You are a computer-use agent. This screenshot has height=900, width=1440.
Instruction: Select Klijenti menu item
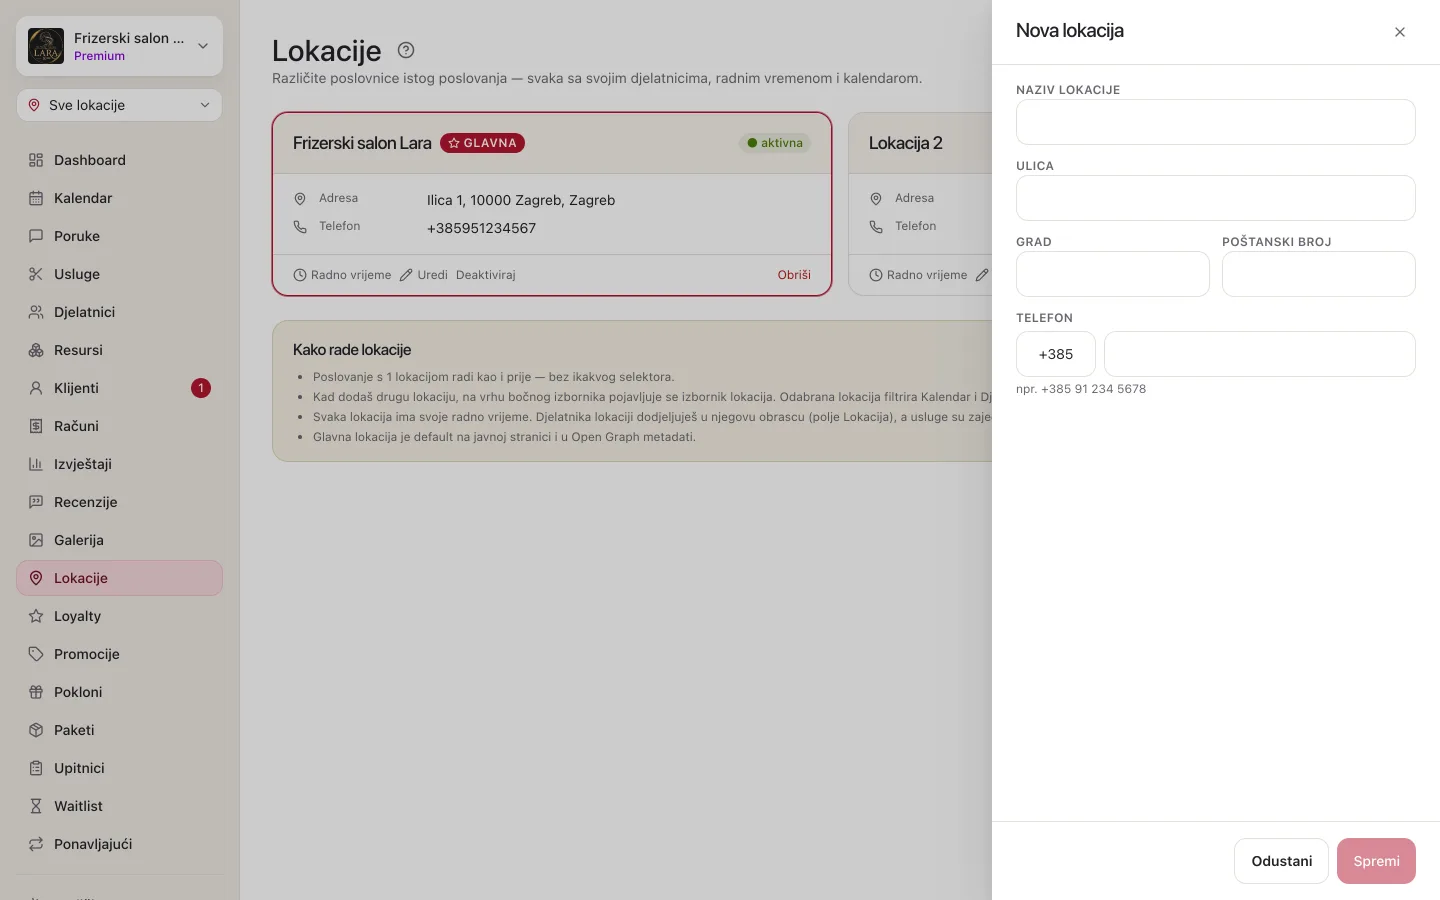coord(119,388)
